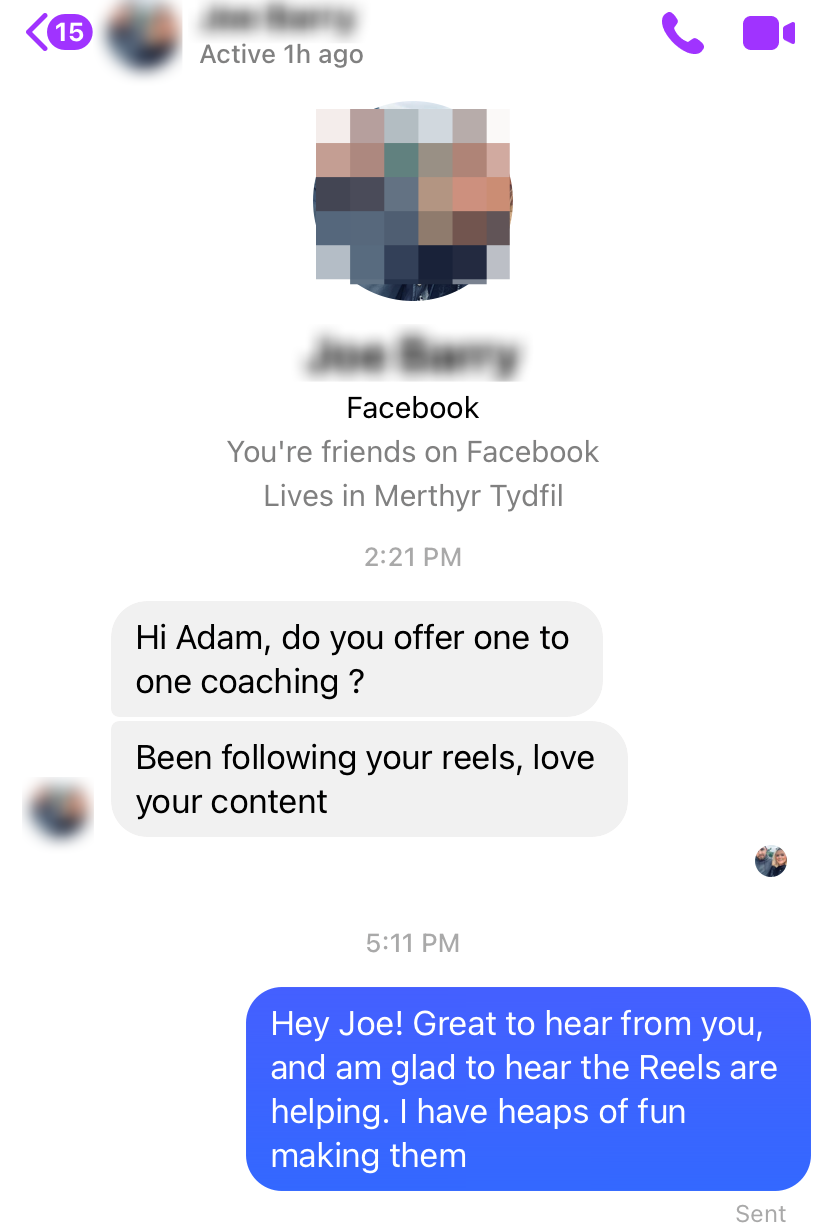827x1227 pixels.
Task: Tap the 2:21 PM timestamp
Action: tap(413, 557)
